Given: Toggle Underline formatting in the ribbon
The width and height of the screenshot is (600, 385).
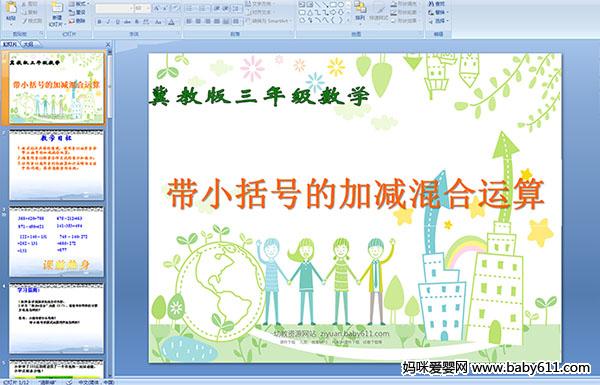Looking at the screenshot, I should [117, 22].
